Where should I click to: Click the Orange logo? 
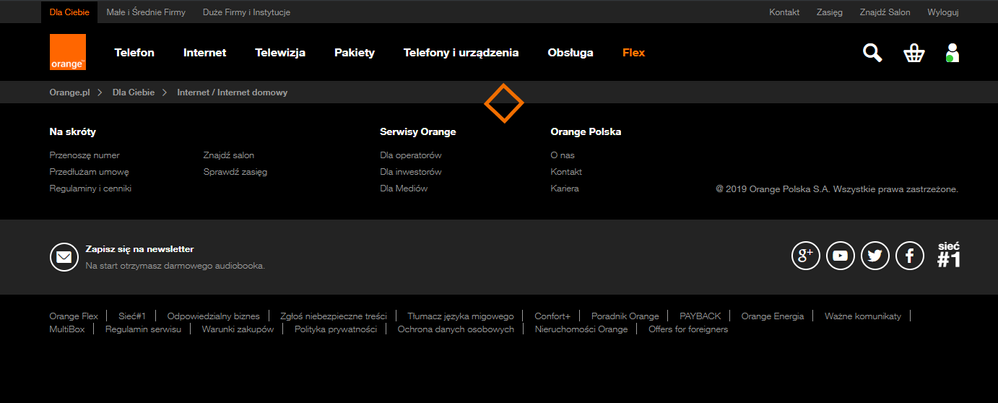(x=68, y=53)
